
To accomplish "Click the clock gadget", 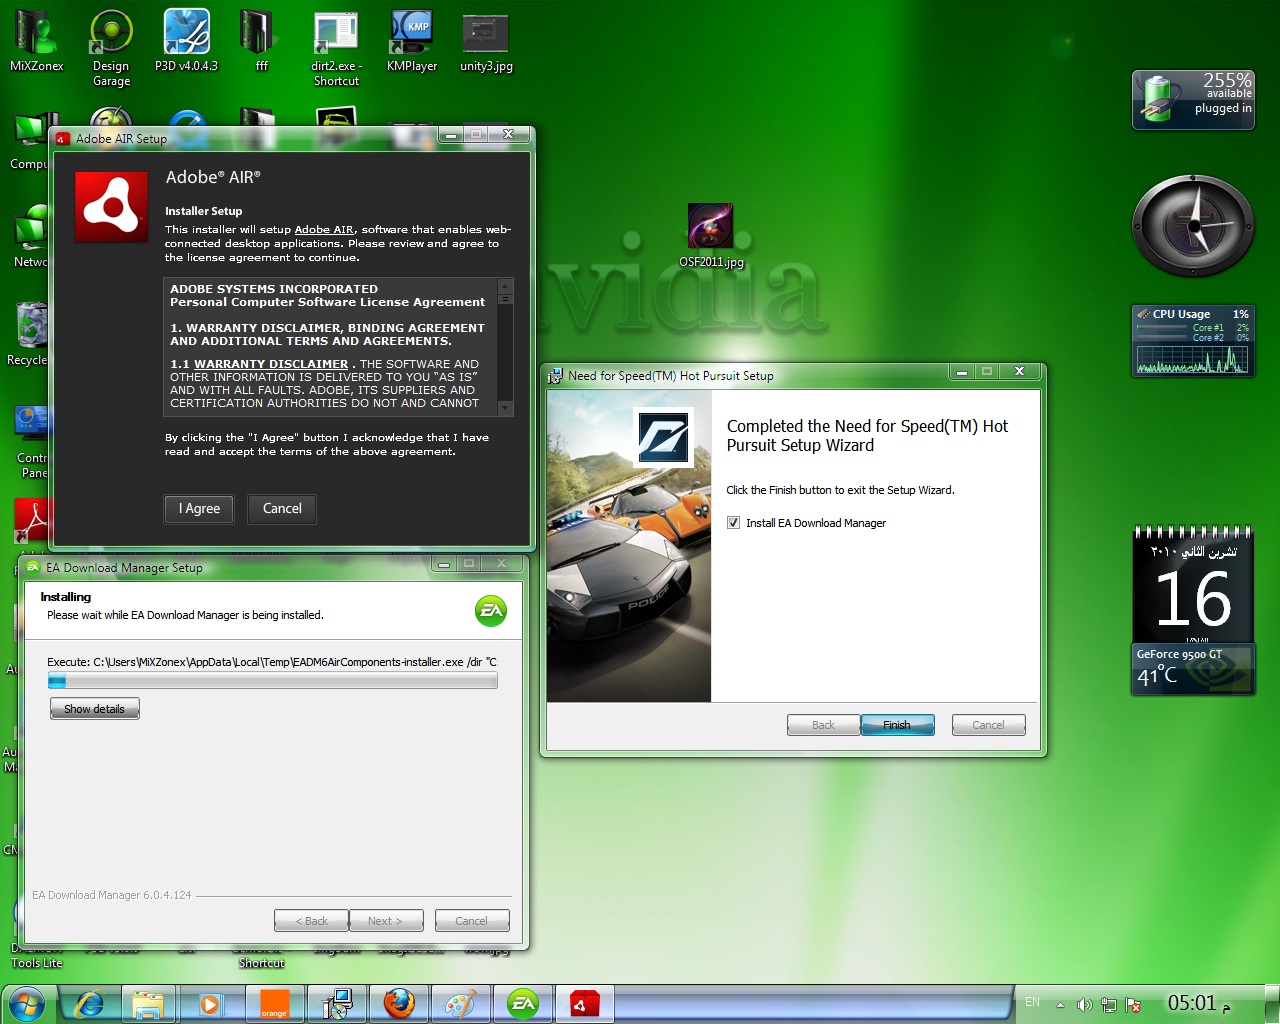I will pos(1193,225).
